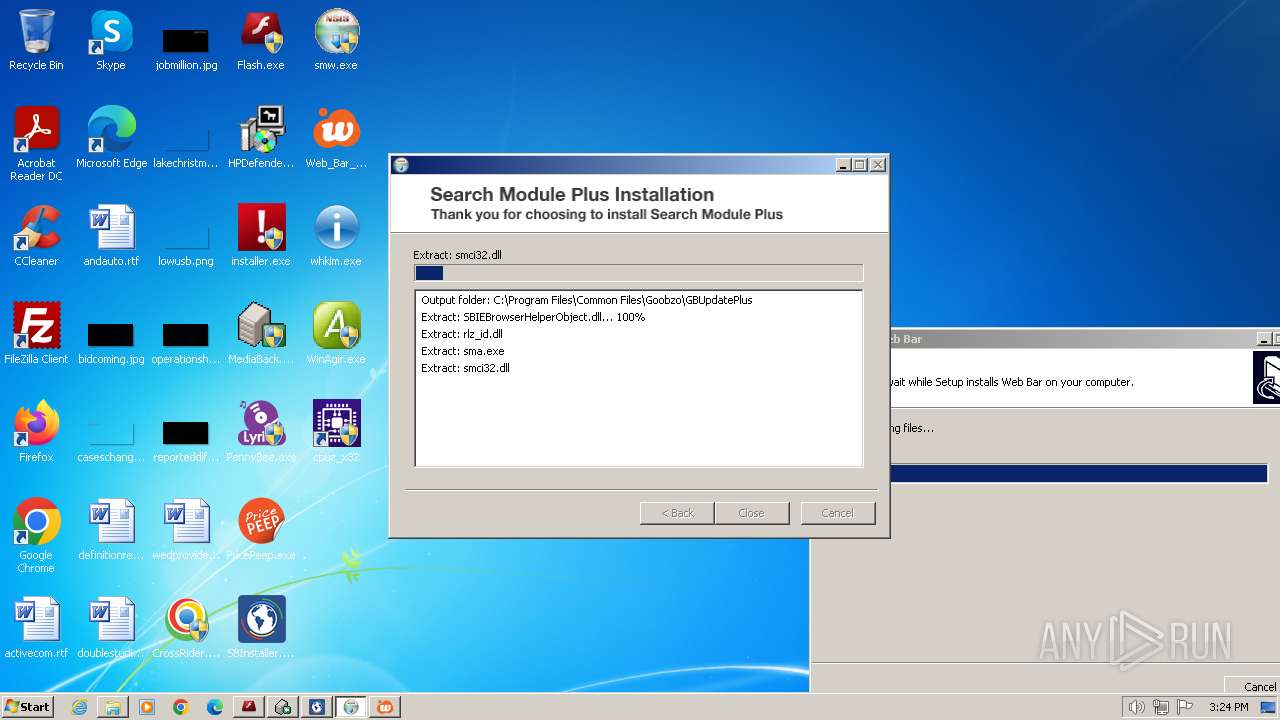Open the Start menu
Image resolution: width=1280 pixels, height=720 pixels.
coord(28,707)
